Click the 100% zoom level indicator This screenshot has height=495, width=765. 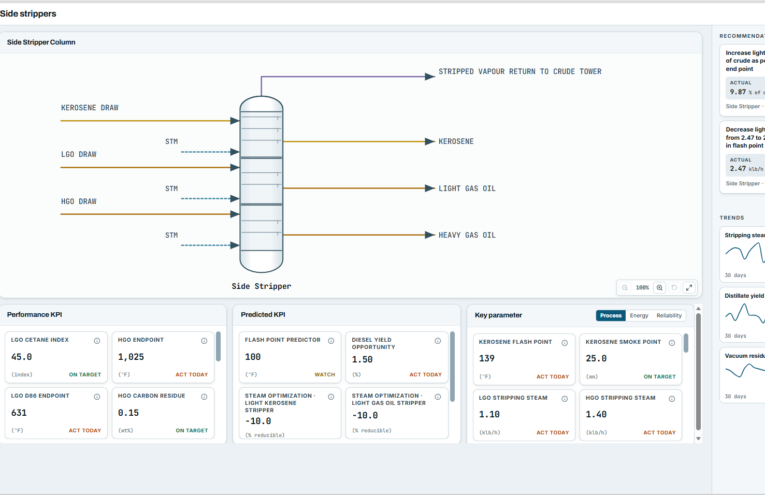point(642,288)
